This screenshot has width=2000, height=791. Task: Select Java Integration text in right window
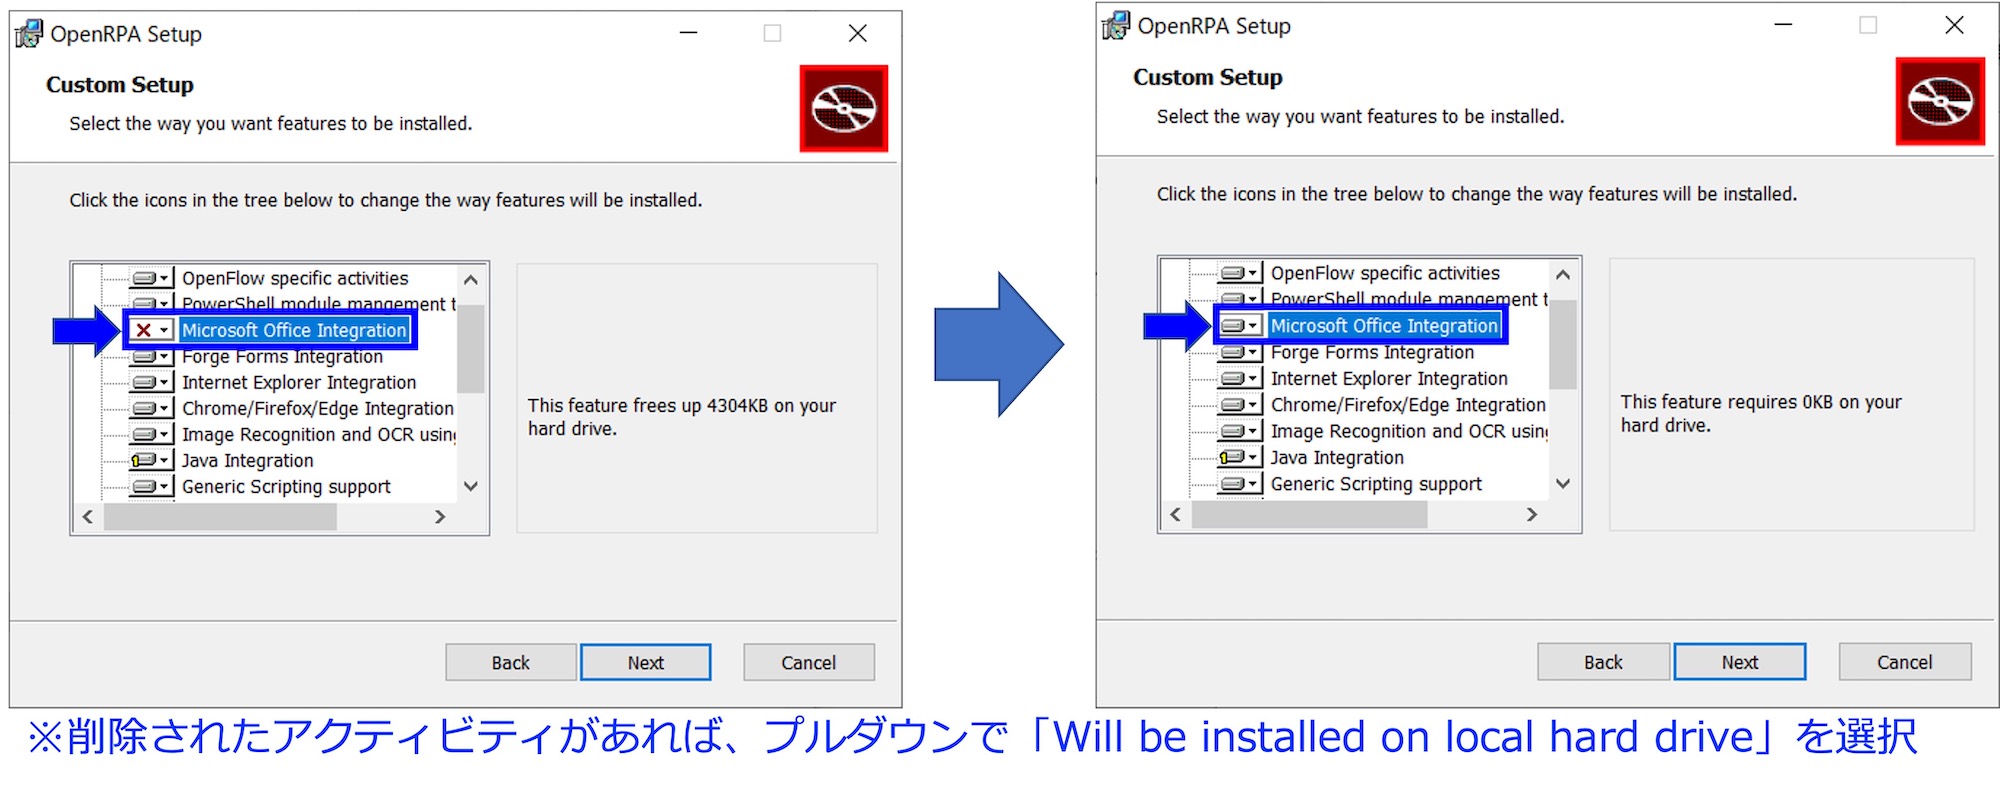1337,457
